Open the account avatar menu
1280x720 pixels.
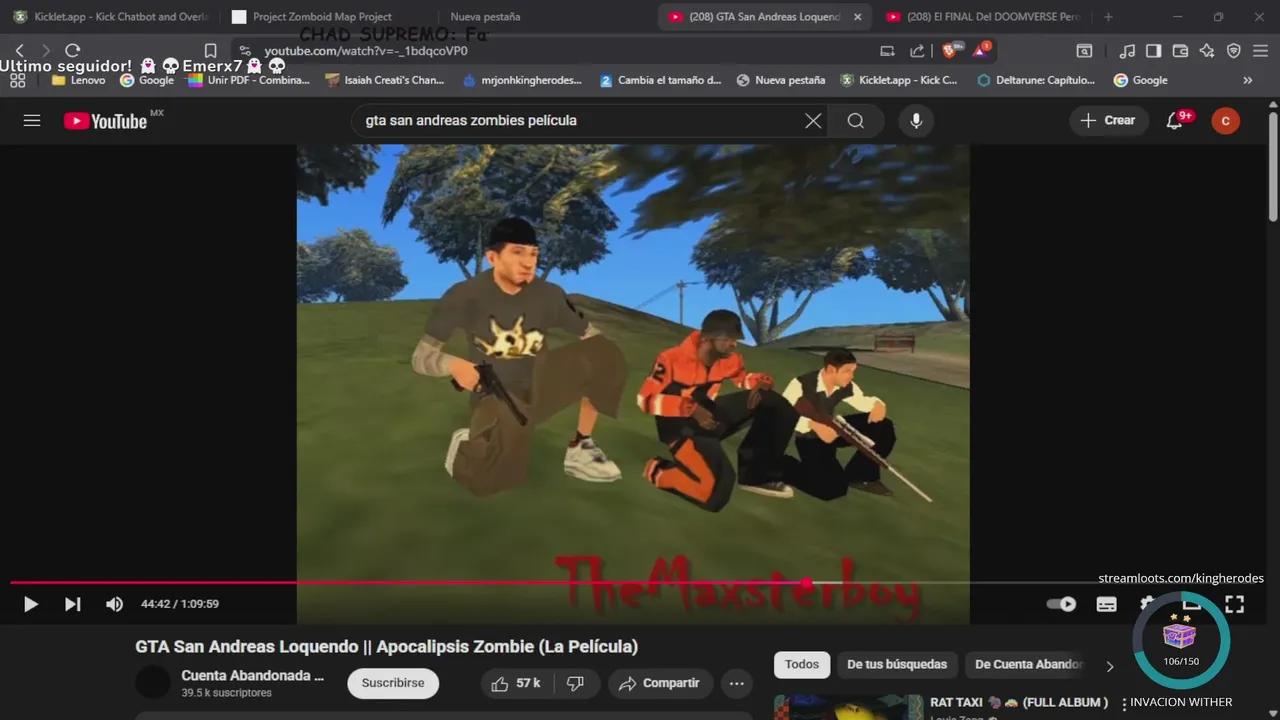tap(1225, 121)
